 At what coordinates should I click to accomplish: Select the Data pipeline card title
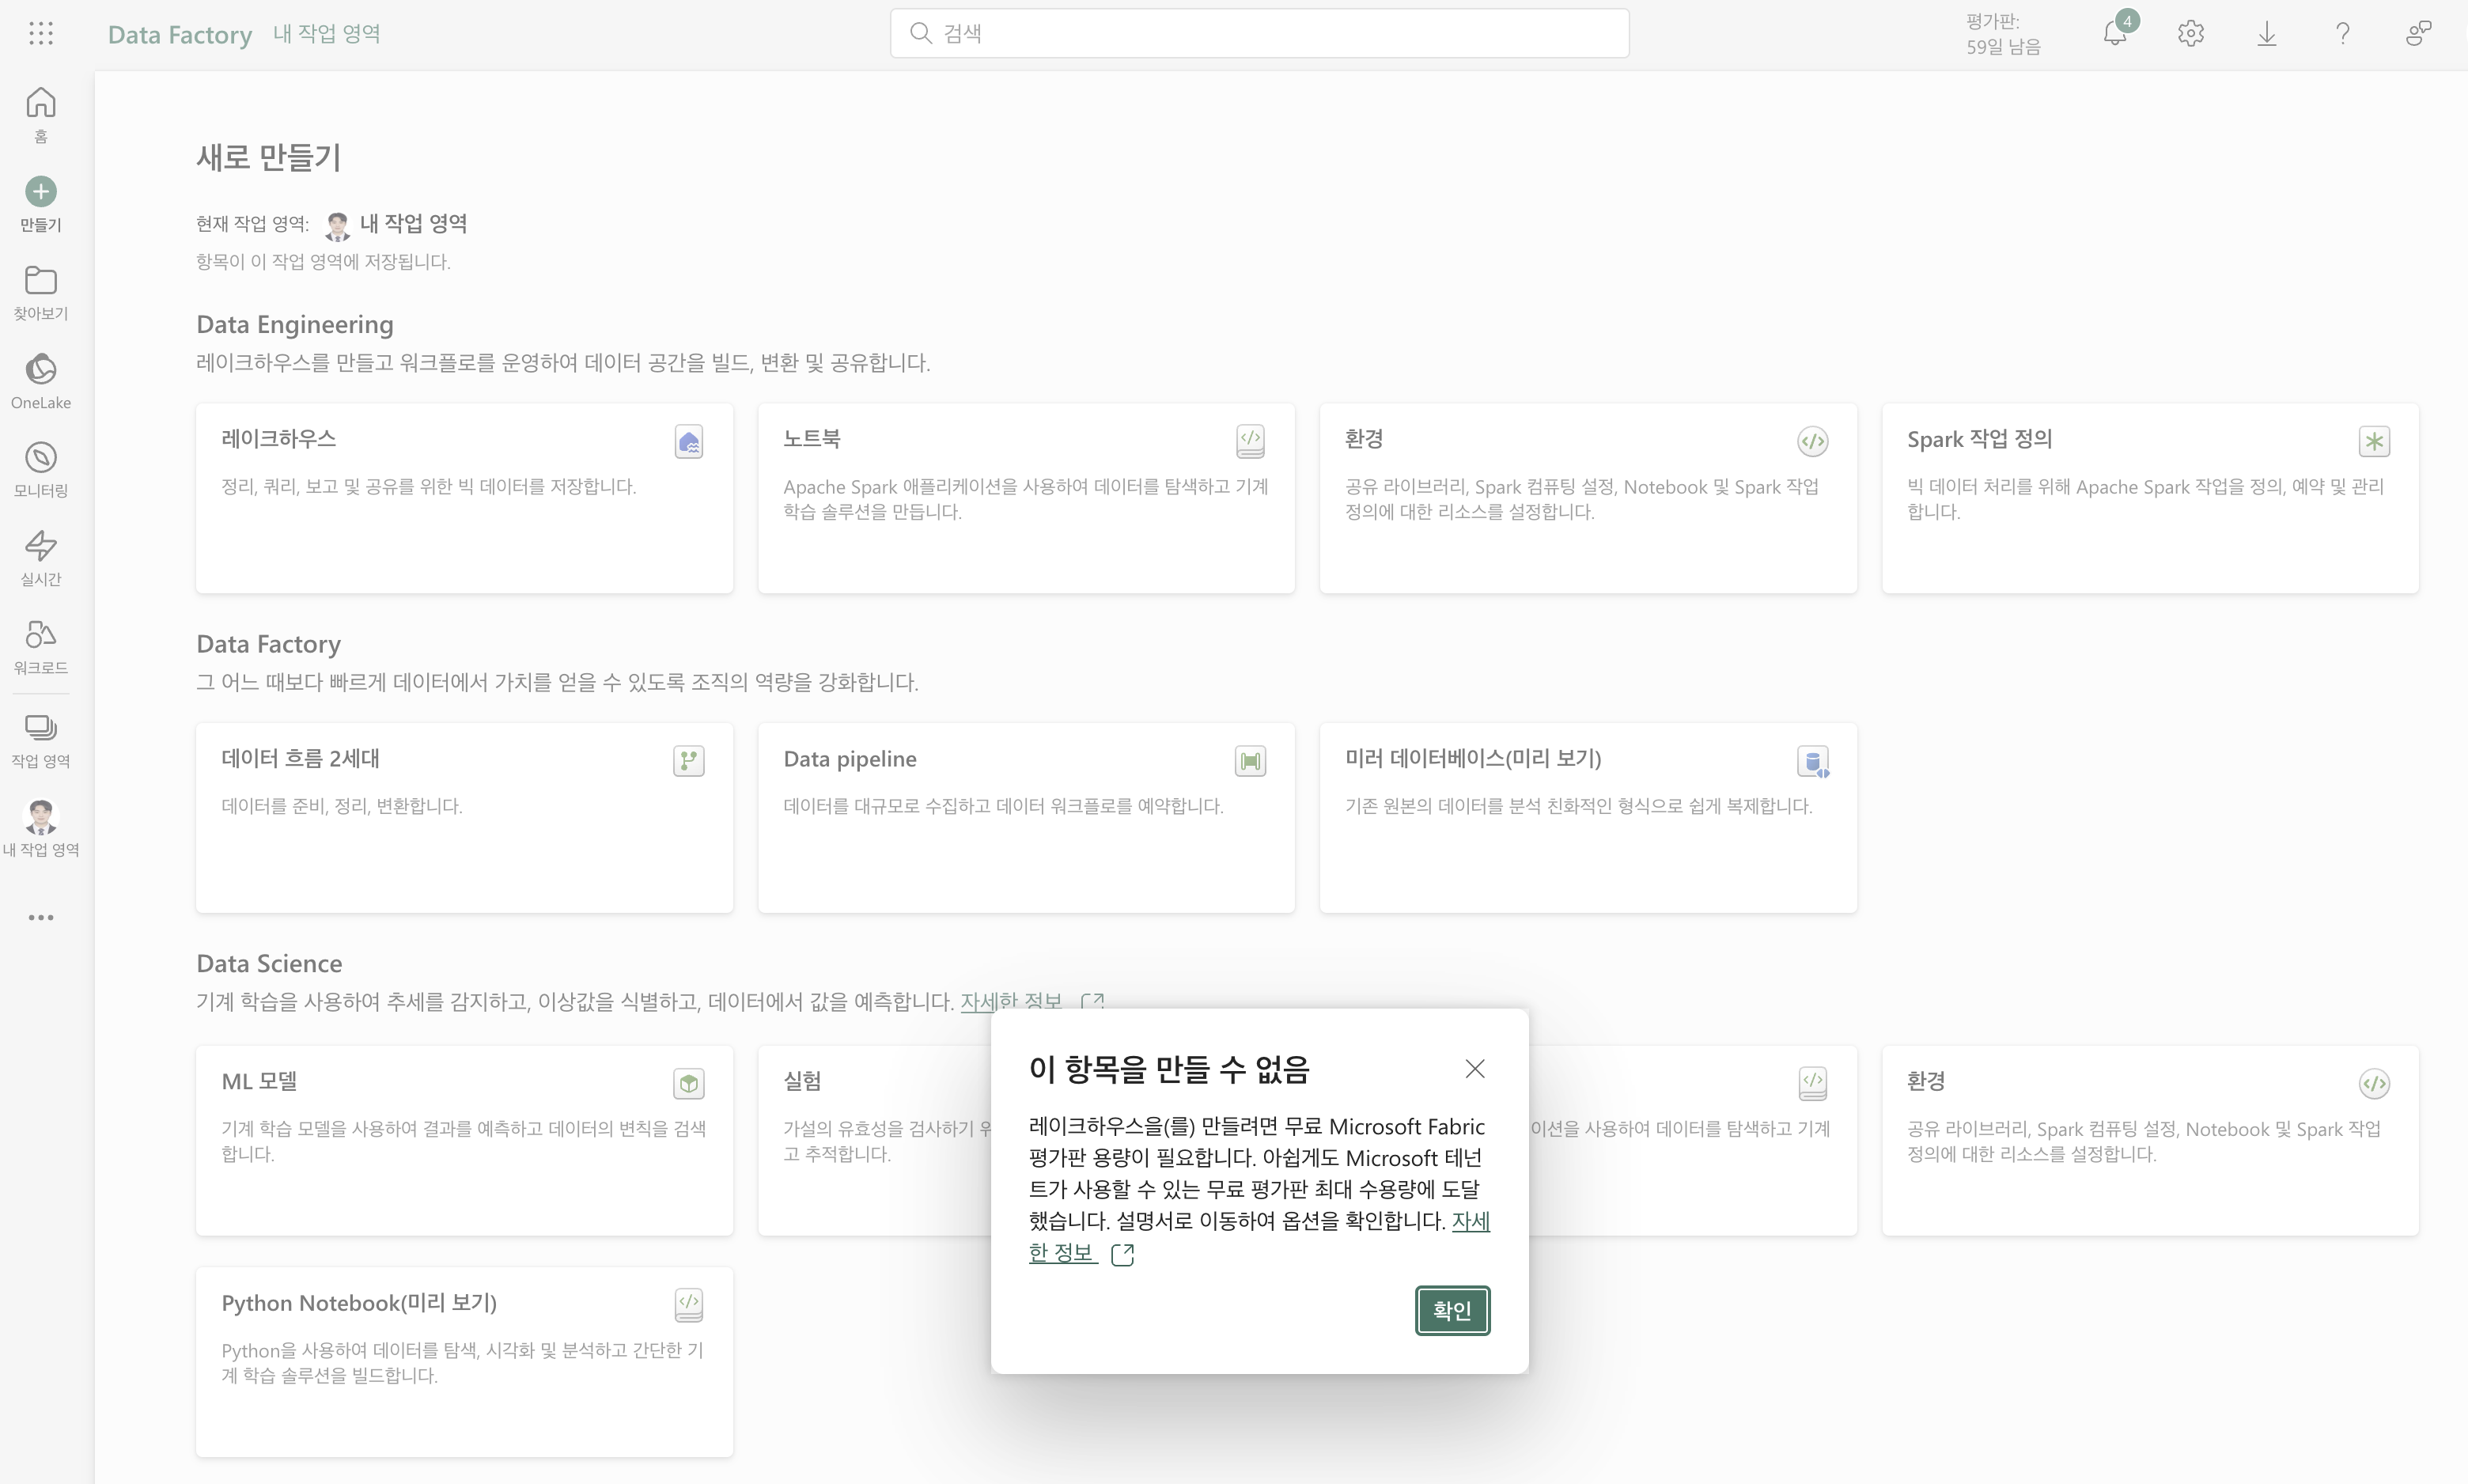[x=850, y=759]
